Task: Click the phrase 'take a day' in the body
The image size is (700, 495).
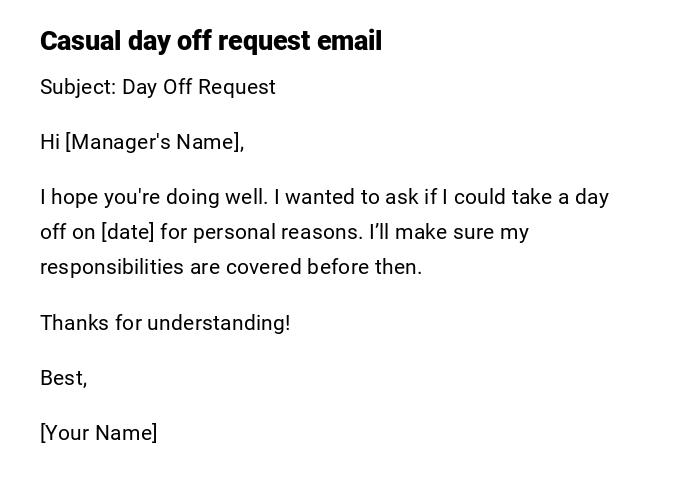Action: pos(560,197)
